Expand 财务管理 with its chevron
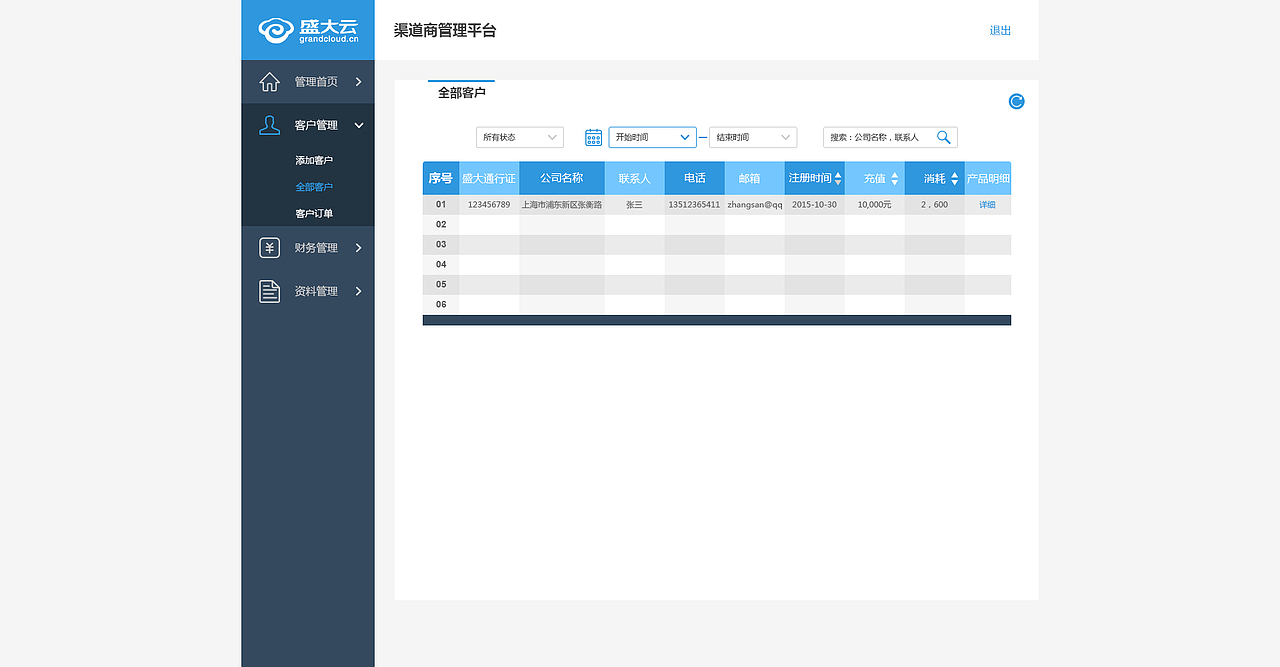The image size is (1280, 667). click(358, 248)
